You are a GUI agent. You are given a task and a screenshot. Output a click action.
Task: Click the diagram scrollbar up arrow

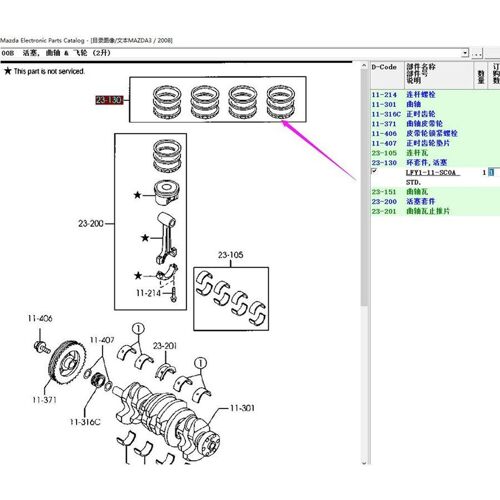(x=364, y=66)
